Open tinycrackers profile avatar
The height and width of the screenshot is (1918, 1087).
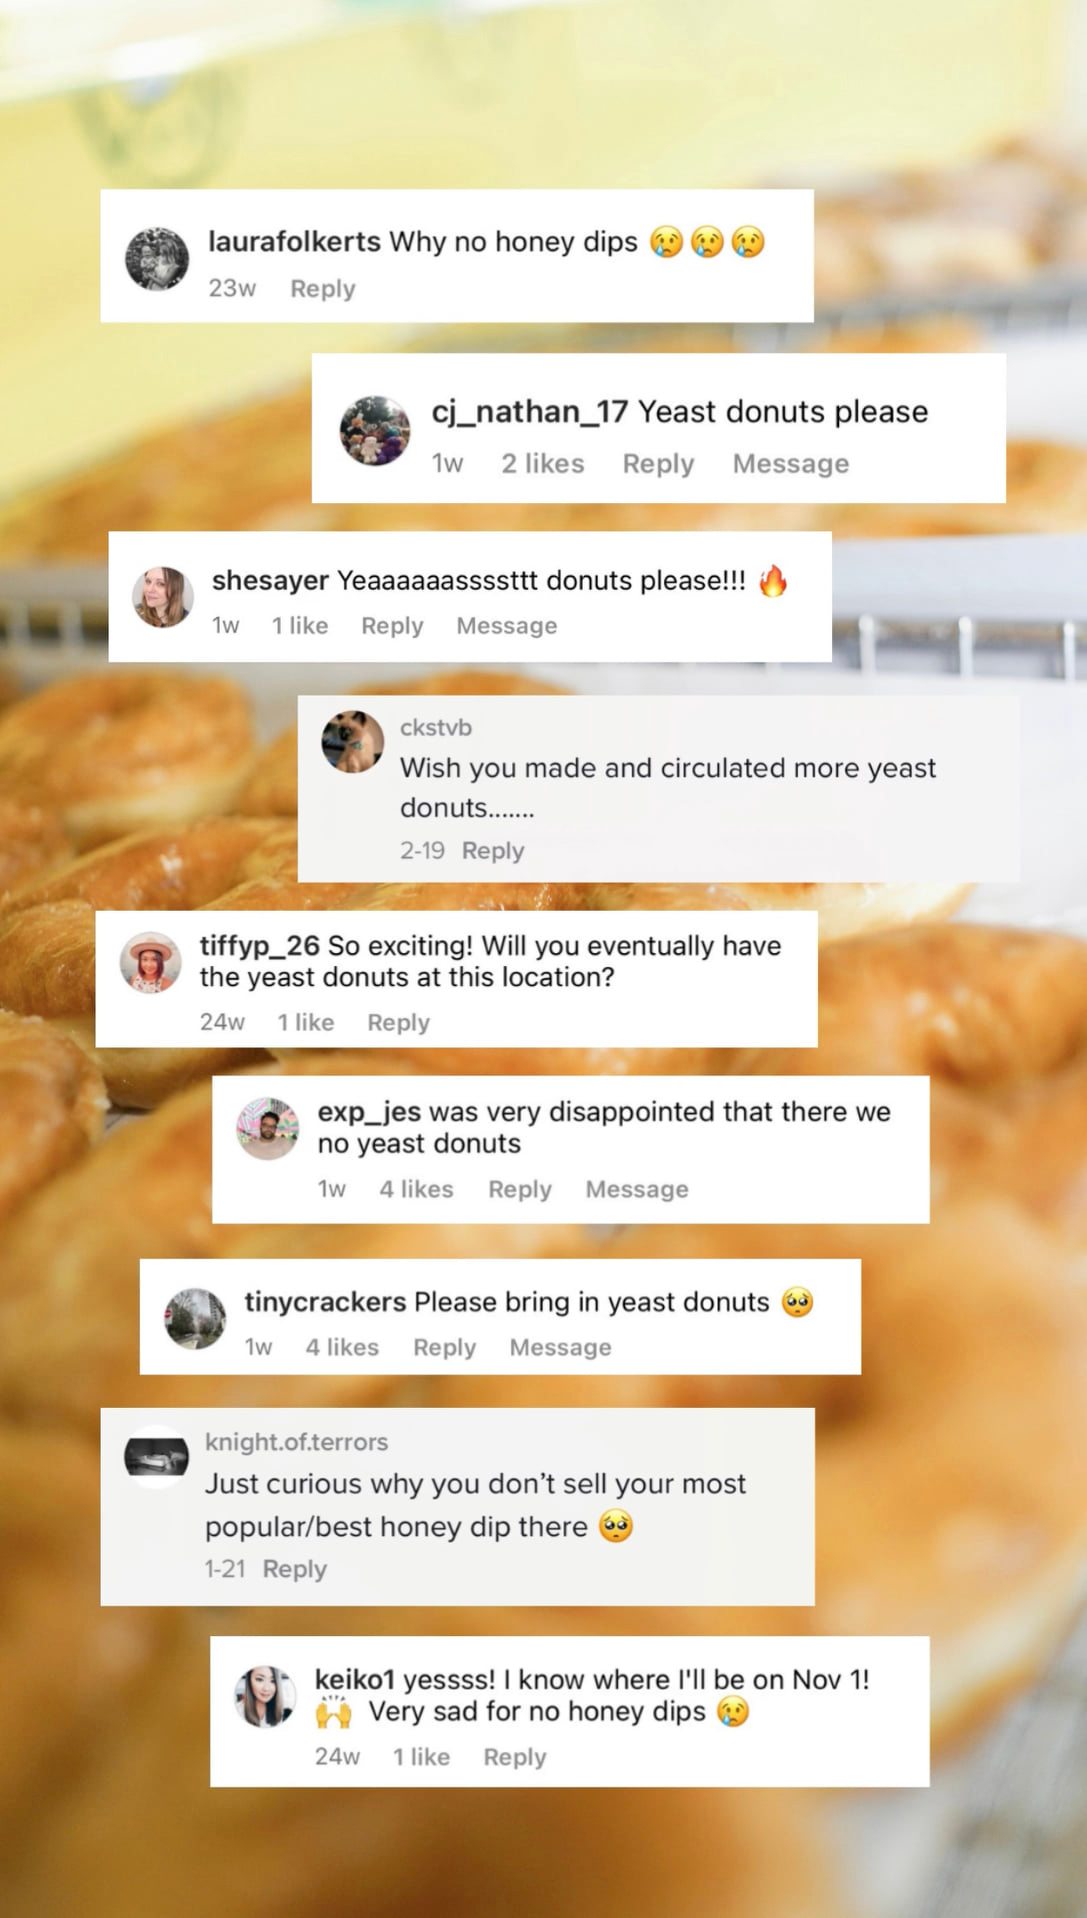195,1318
